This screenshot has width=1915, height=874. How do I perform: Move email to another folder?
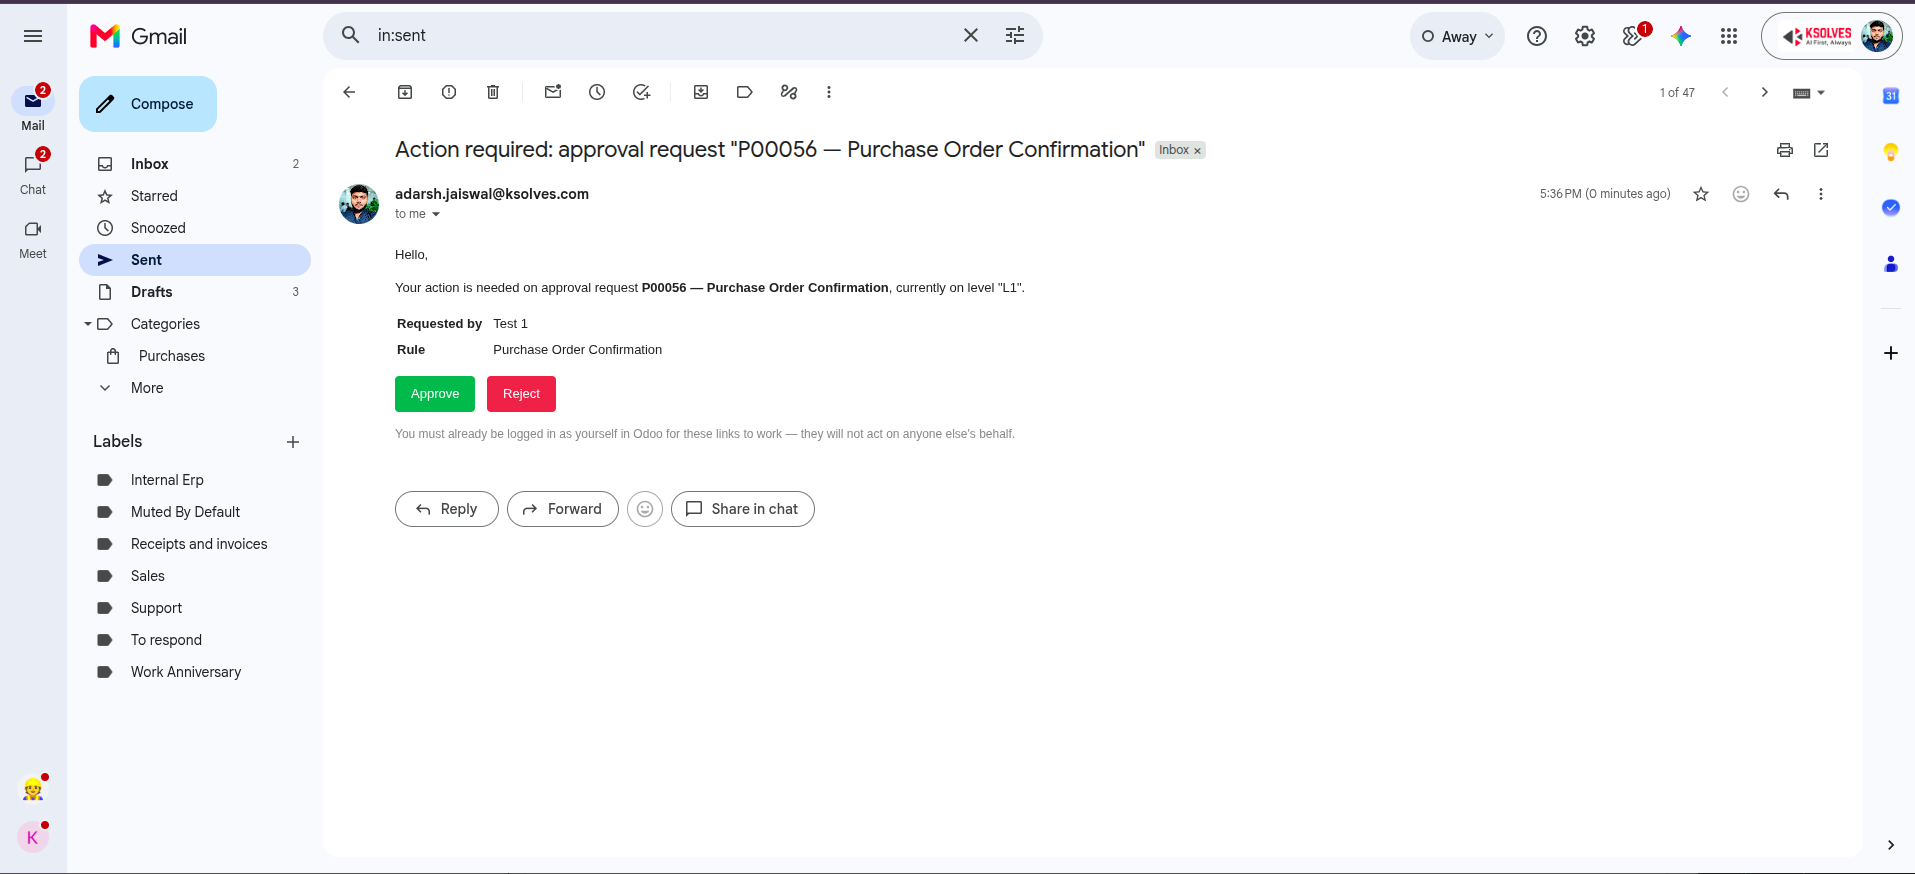point(701,92)
